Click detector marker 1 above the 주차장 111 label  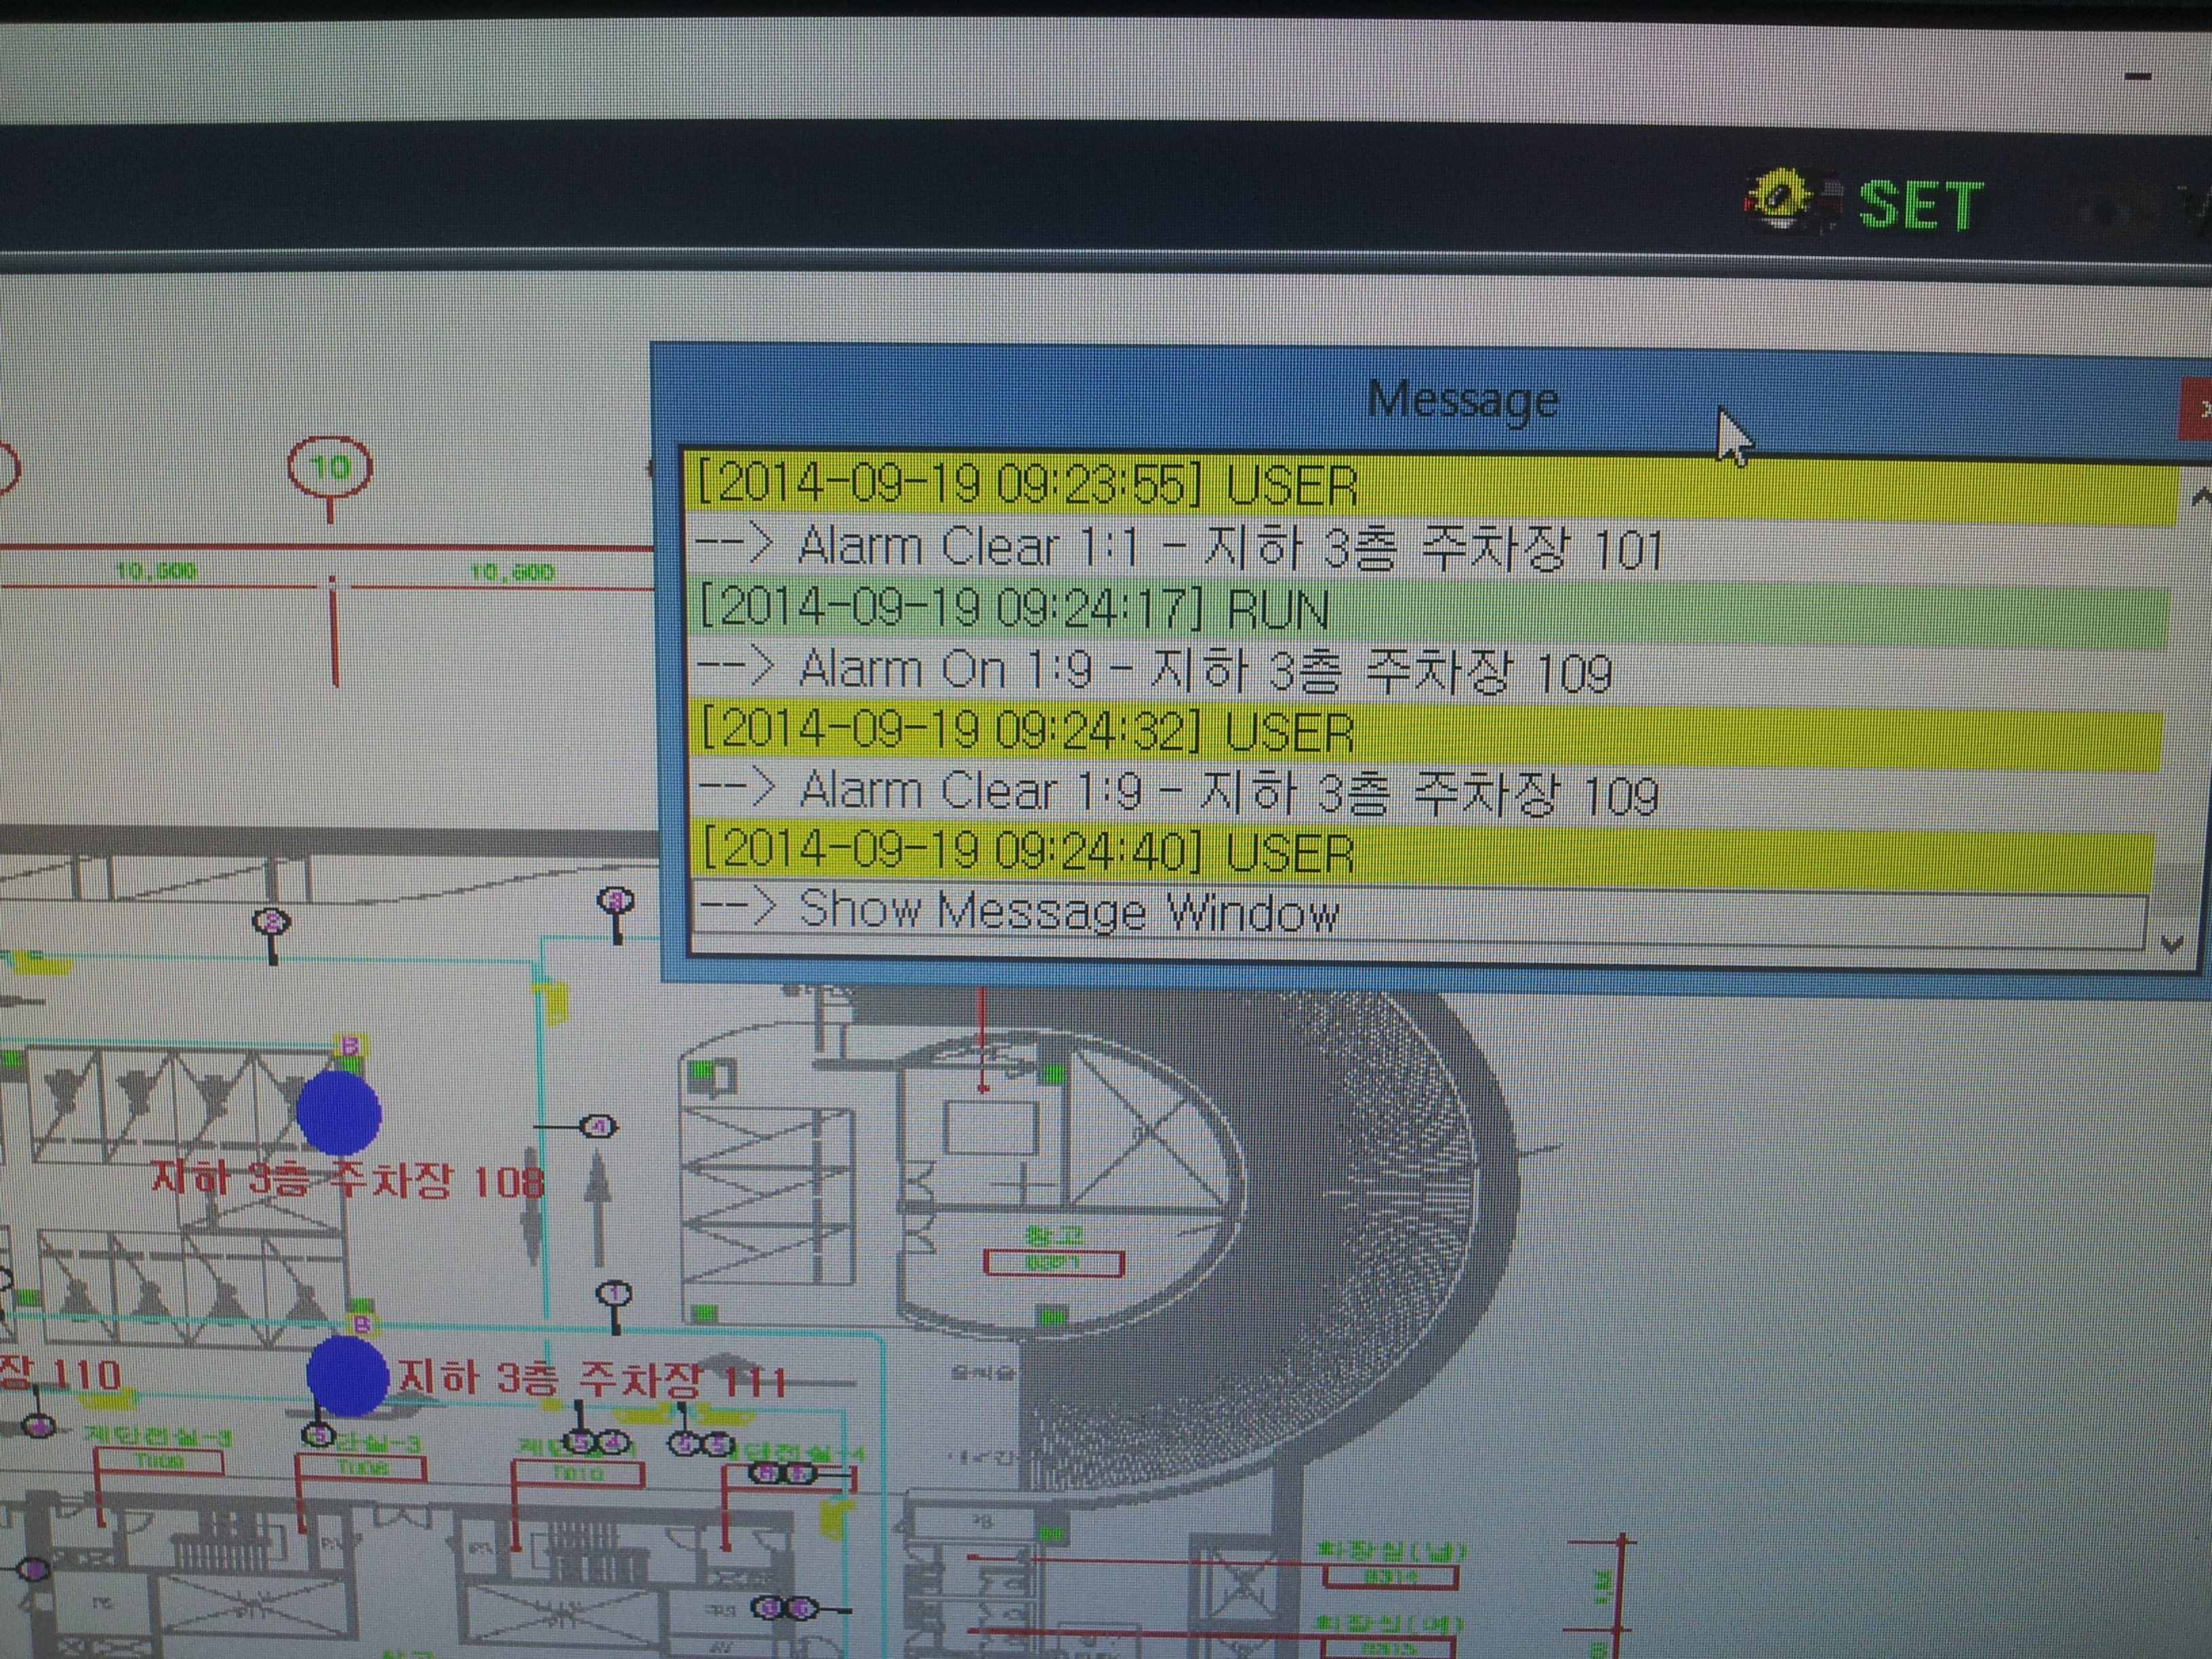[614, 1294]
